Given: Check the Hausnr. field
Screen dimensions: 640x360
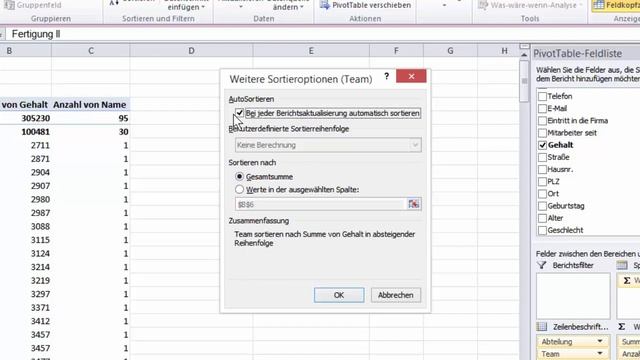Looking at the screenshot, I should (542, 169).
